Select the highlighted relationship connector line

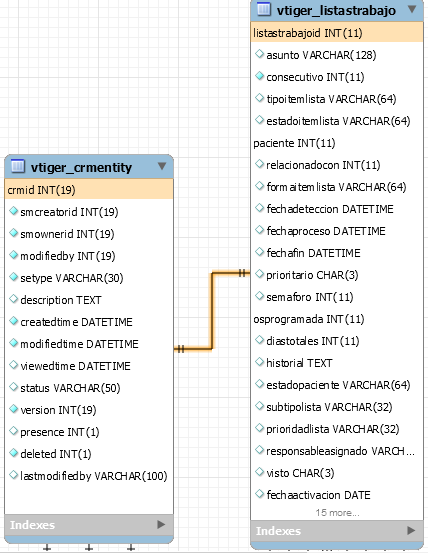click(x=212, y=311)
